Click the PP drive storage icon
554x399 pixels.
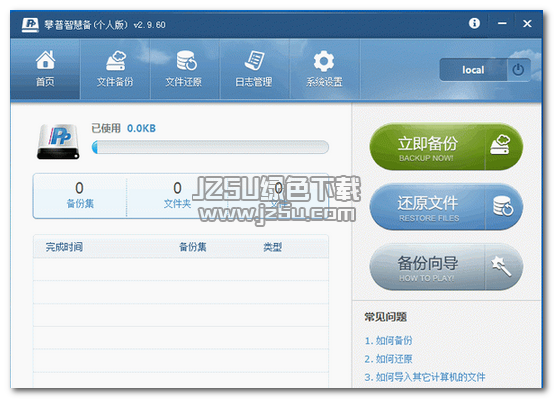(x=58, y=141)
